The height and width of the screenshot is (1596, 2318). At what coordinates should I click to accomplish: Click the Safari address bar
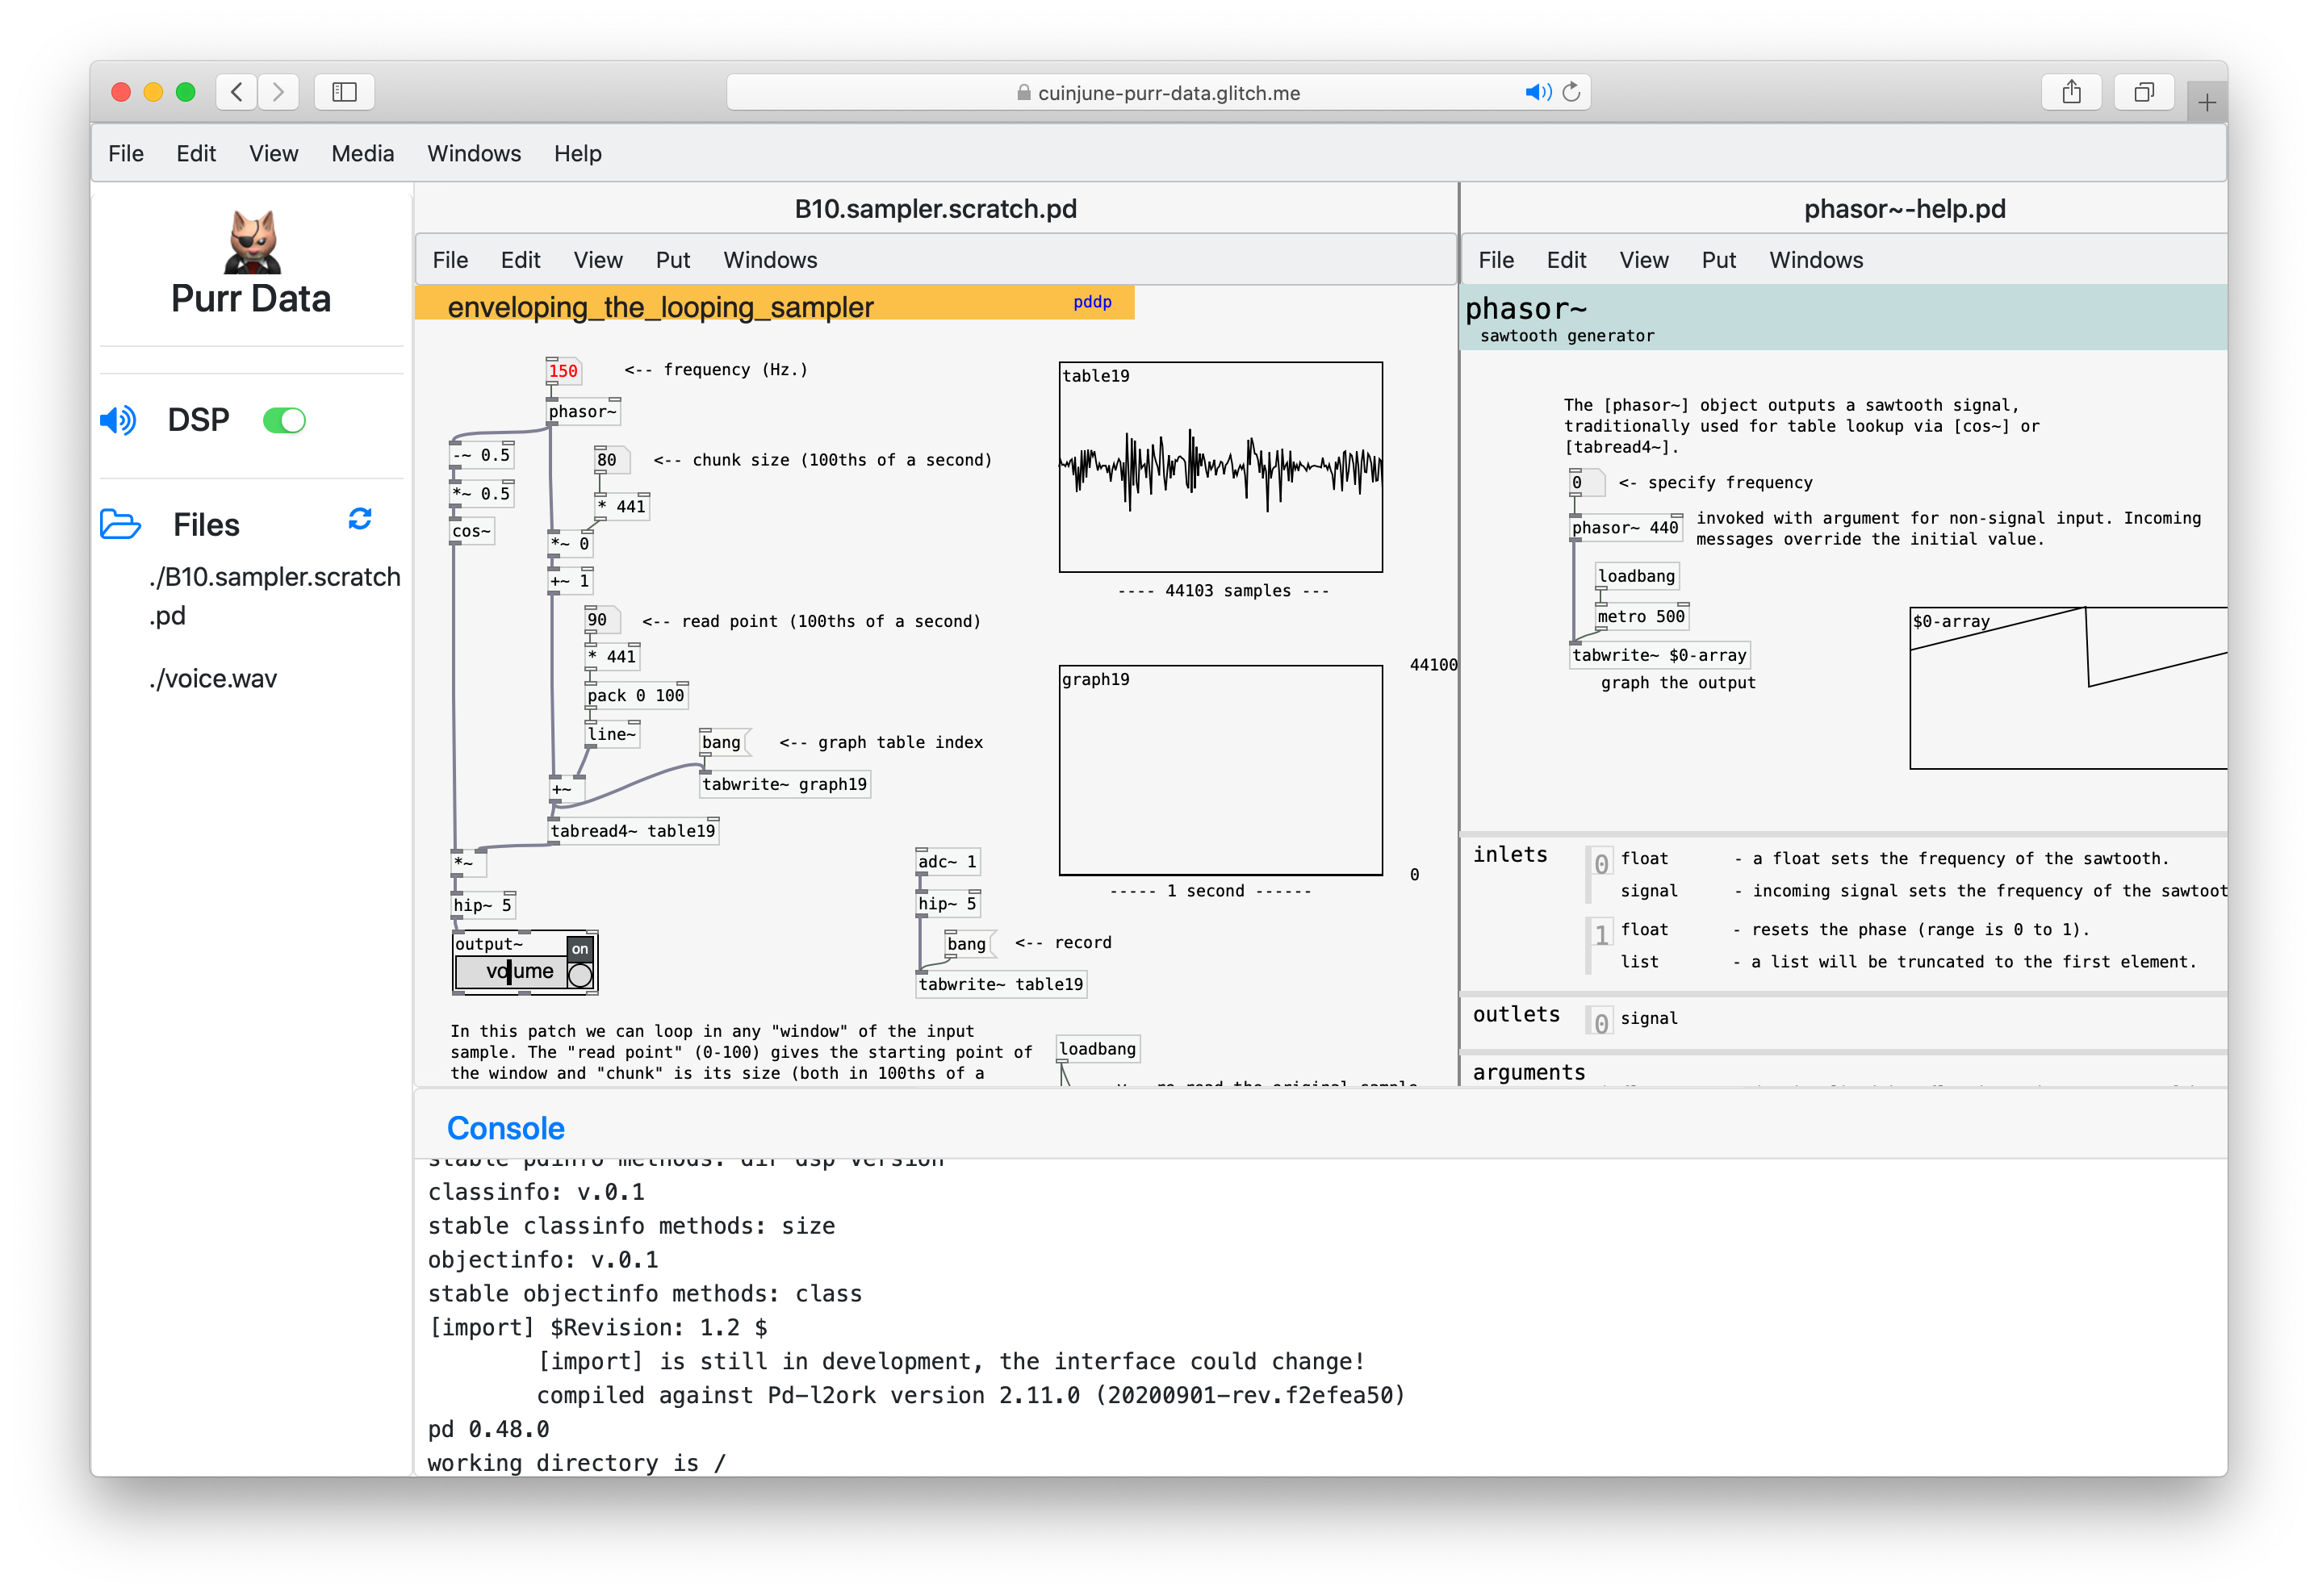click(1158, 93)
